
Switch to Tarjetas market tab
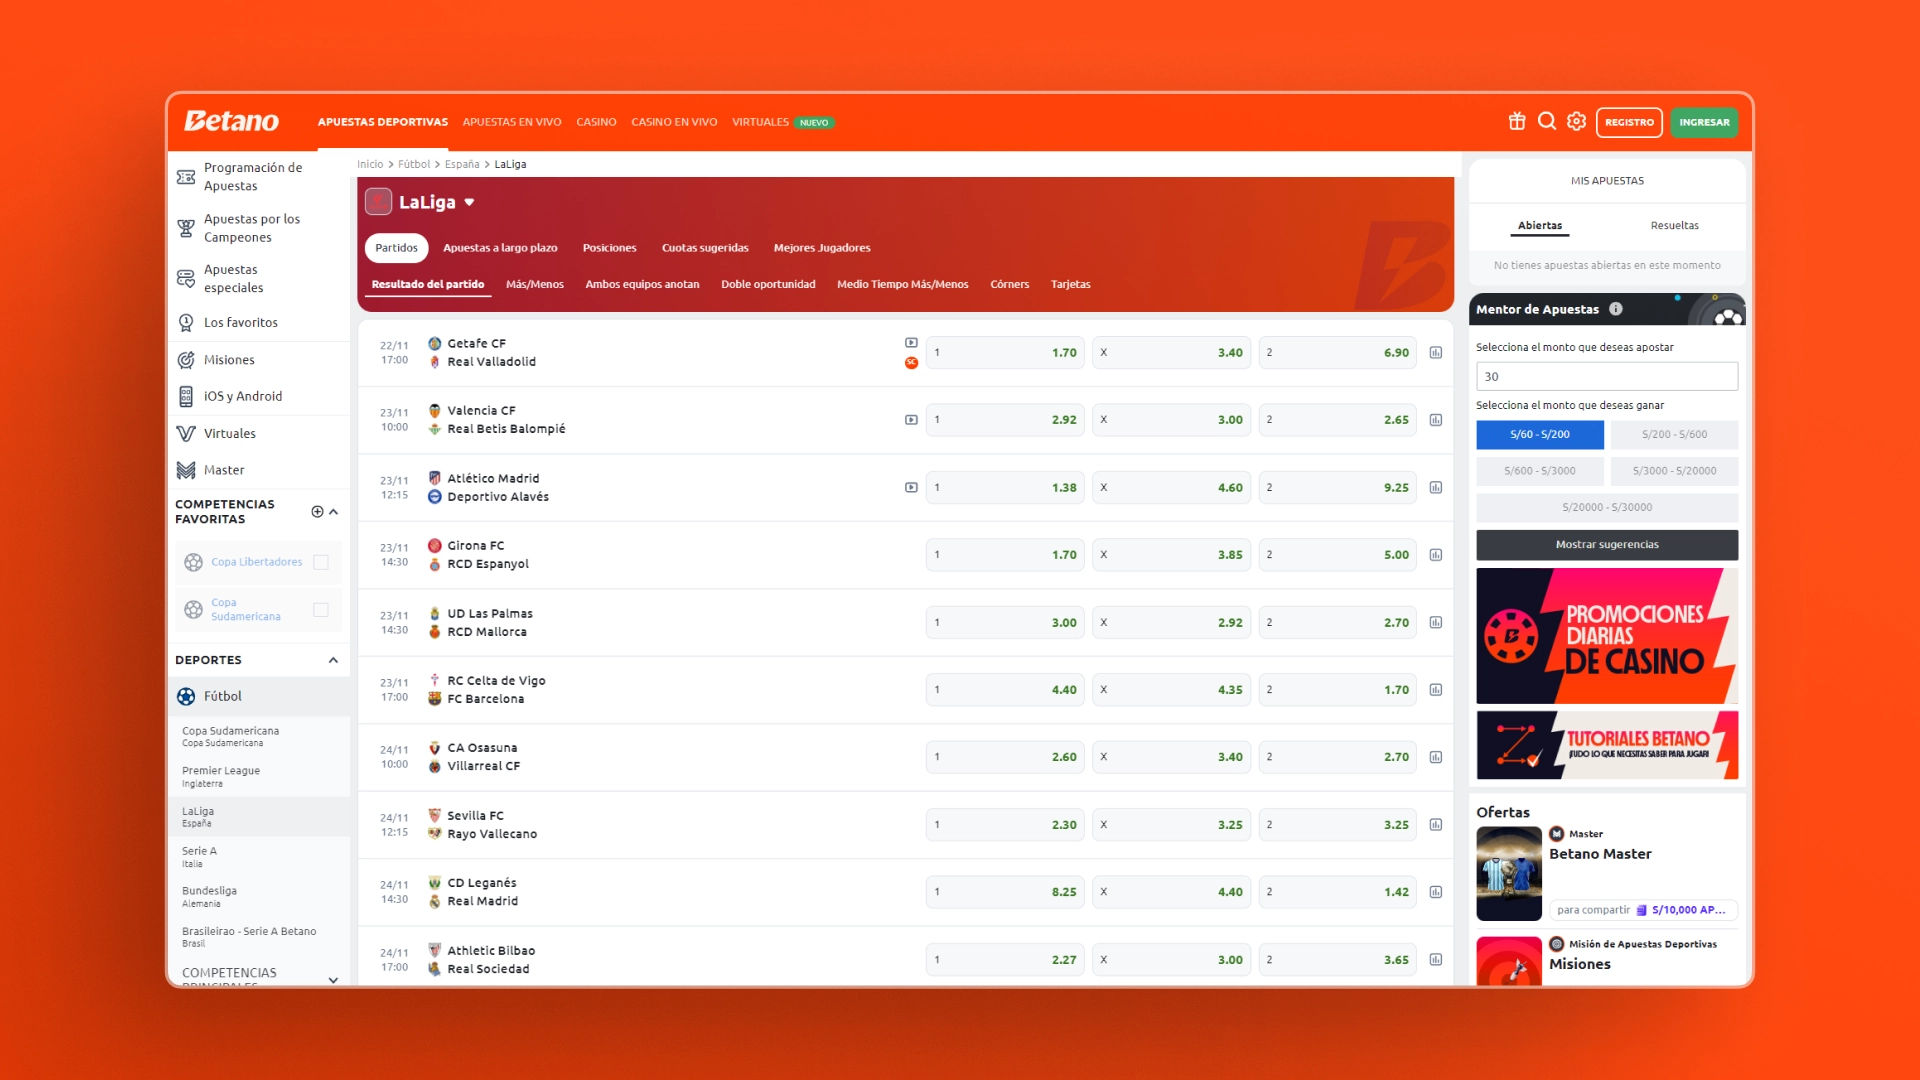1070,285
